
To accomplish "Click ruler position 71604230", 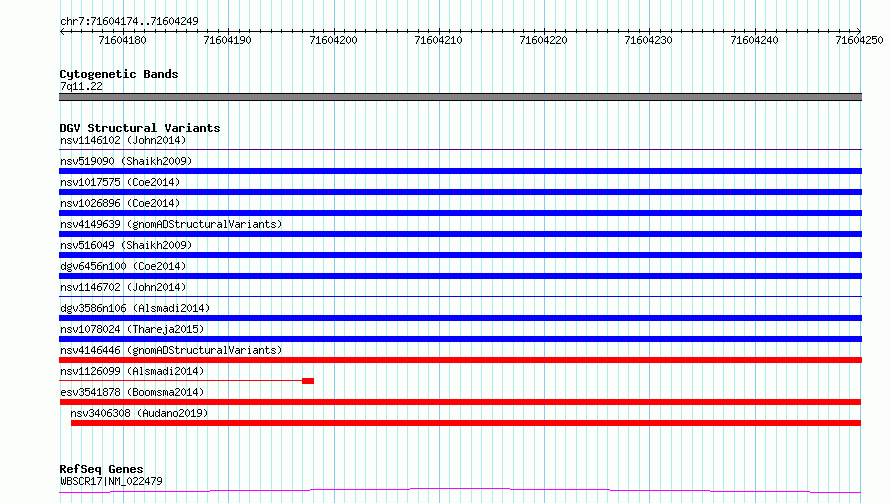I will (648, 40).
